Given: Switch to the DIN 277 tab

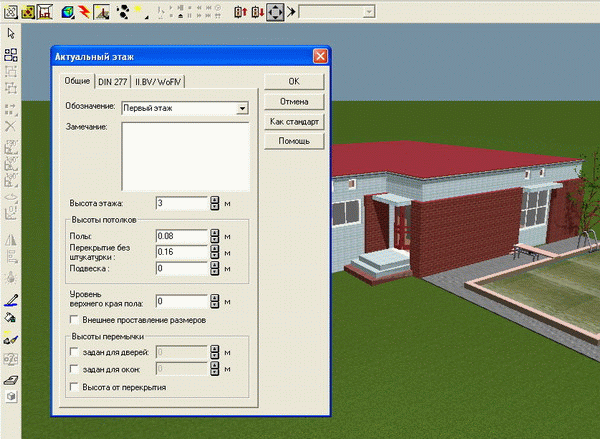Looking at the screenshot, I should [x=113, y=82].
